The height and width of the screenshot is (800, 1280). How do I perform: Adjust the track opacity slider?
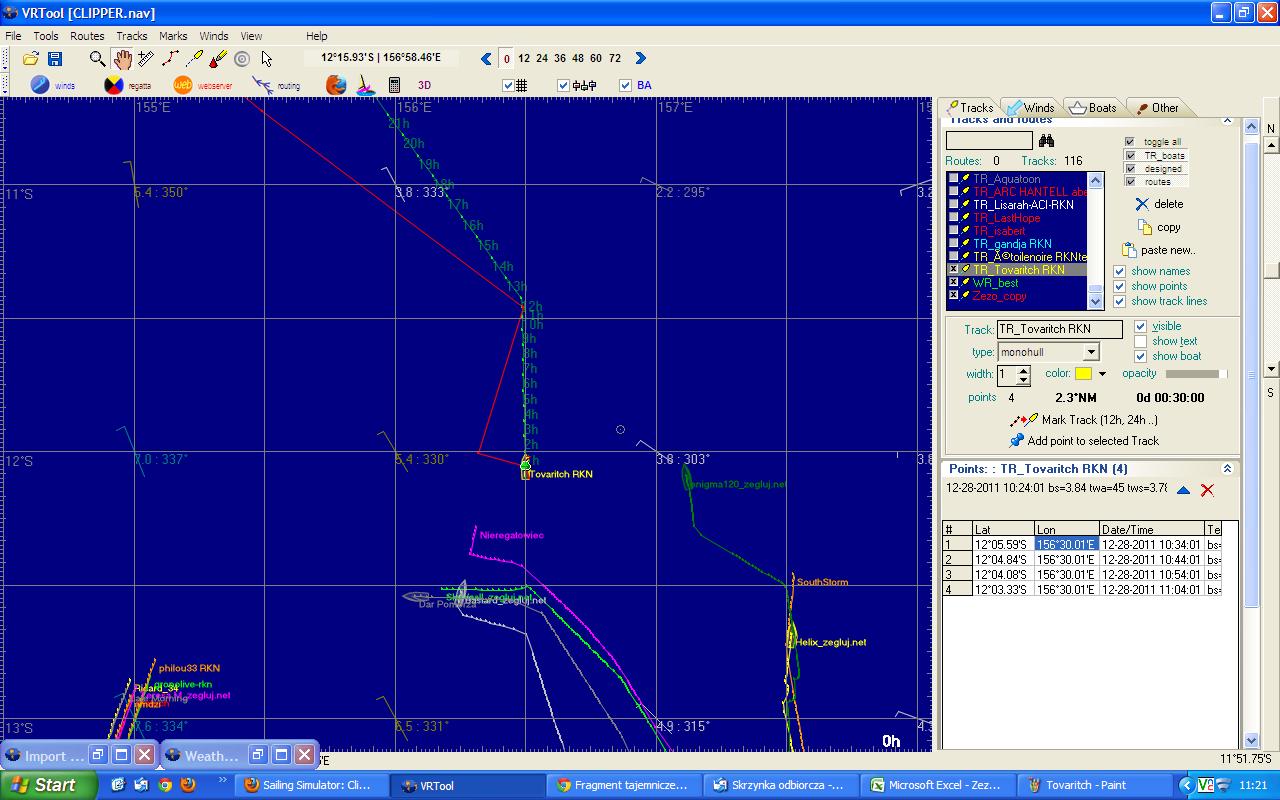click(x=1196, y=374)
